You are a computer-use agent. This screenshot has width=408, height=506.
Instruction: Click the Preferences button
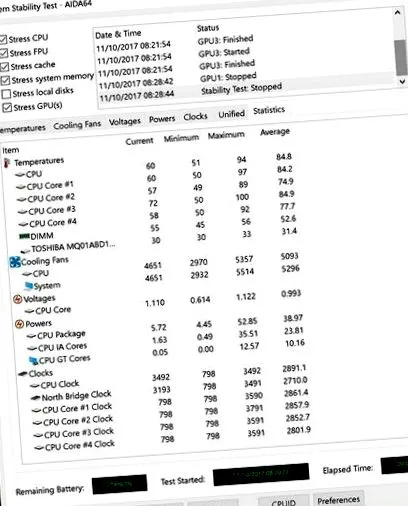(x=338, y=500)
